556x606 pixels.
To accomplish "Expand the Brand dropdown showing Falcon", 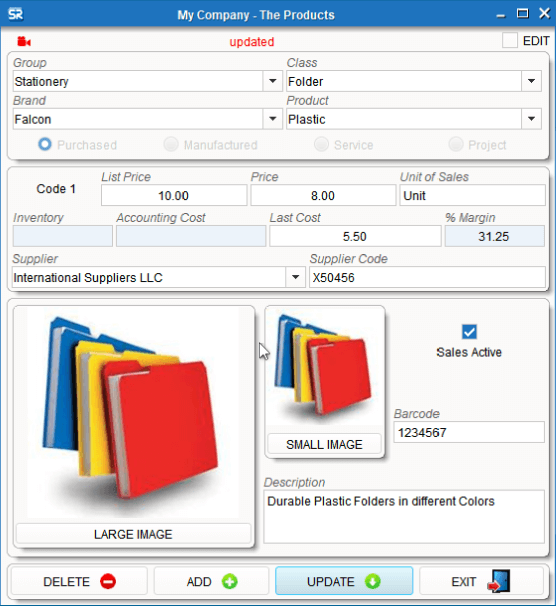I will coord(273,119).
